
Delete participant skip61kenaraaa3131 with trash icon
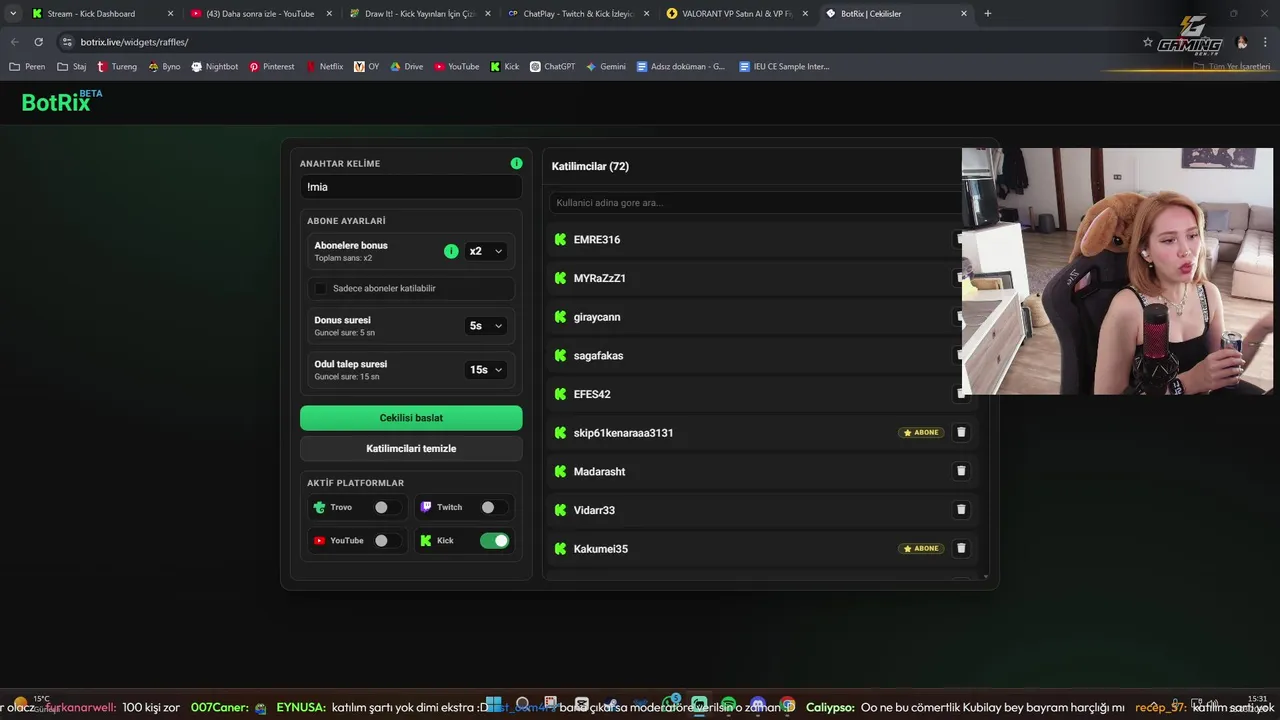[961, 432]
